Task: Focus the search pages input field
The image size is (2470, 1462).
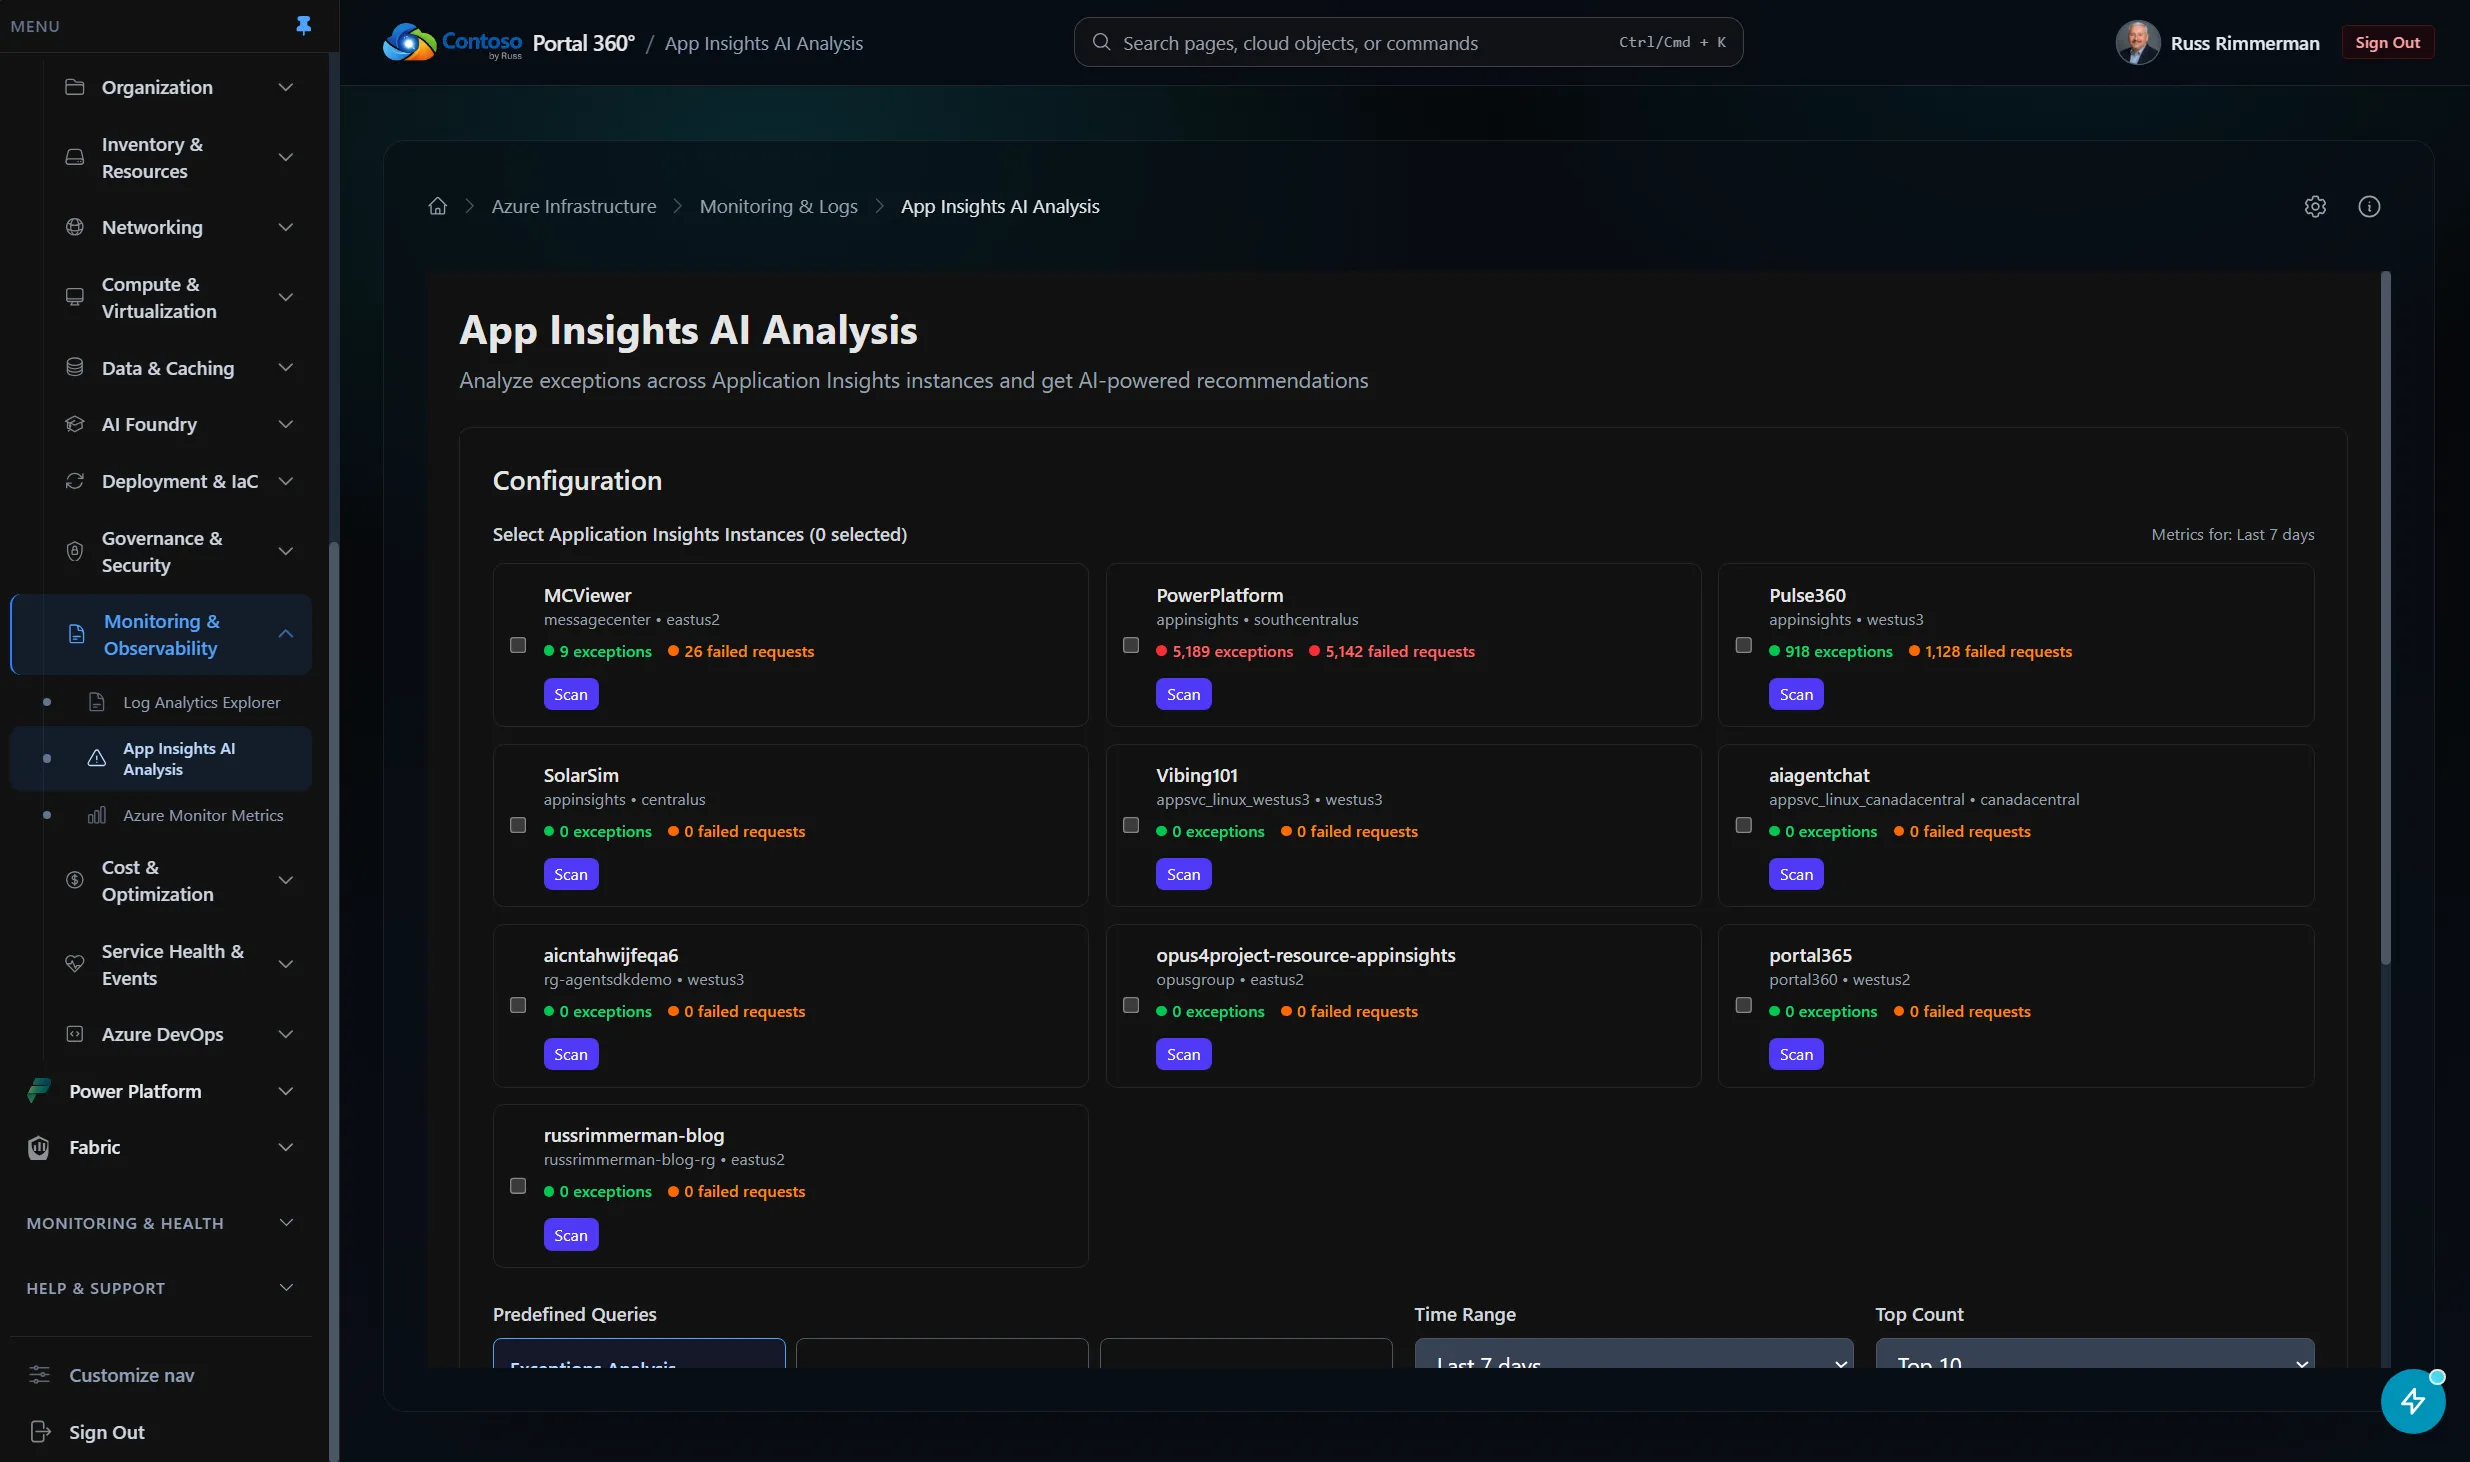Action: (1408, 42)
